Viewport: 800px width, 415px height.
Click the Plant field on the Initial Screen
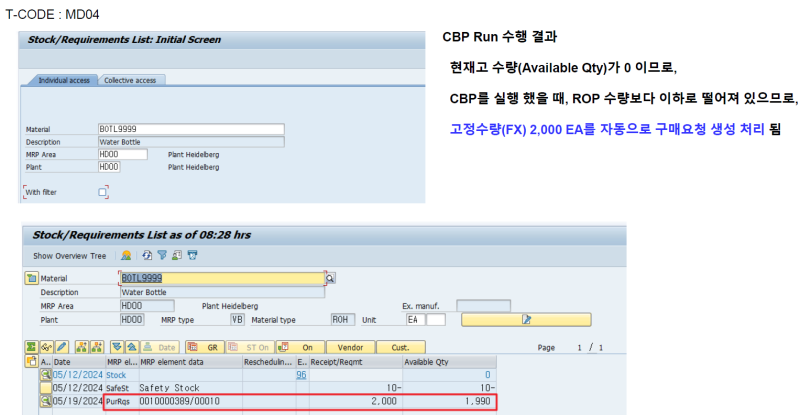109,167
